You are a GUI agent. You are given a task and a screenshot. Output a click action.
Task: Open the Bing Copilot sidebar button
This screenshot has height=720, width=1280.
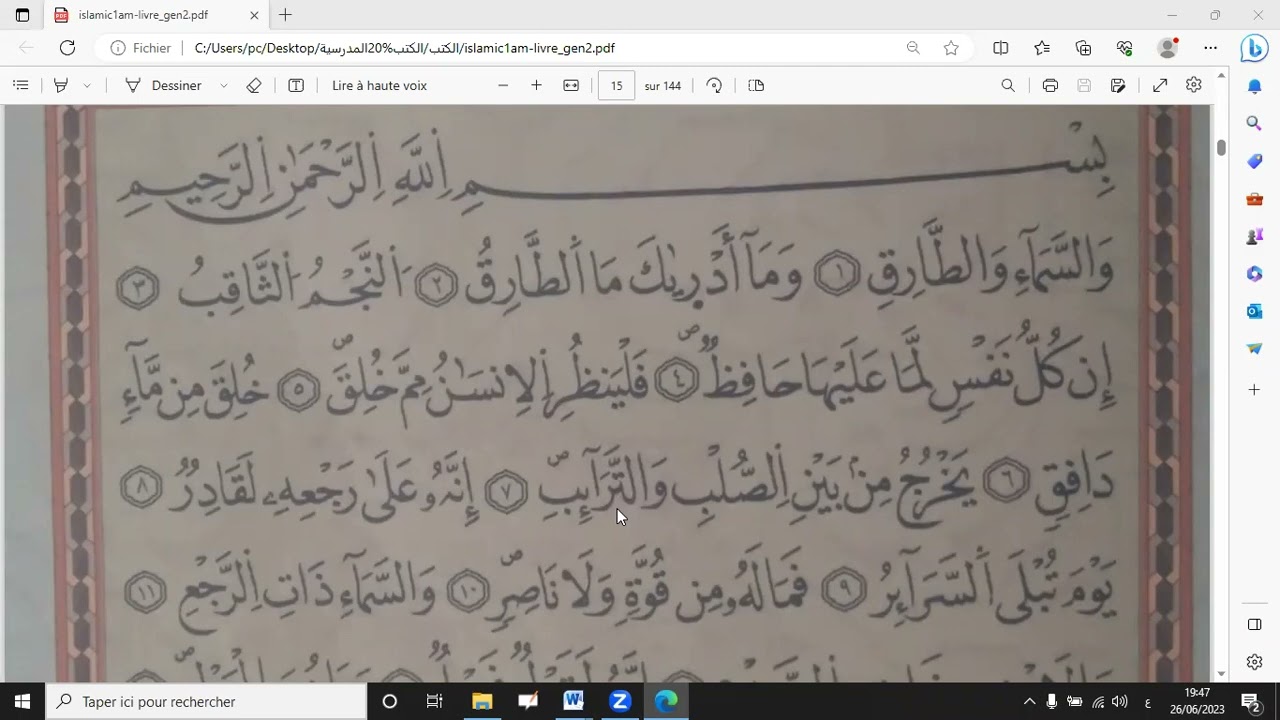(1254, 48)
